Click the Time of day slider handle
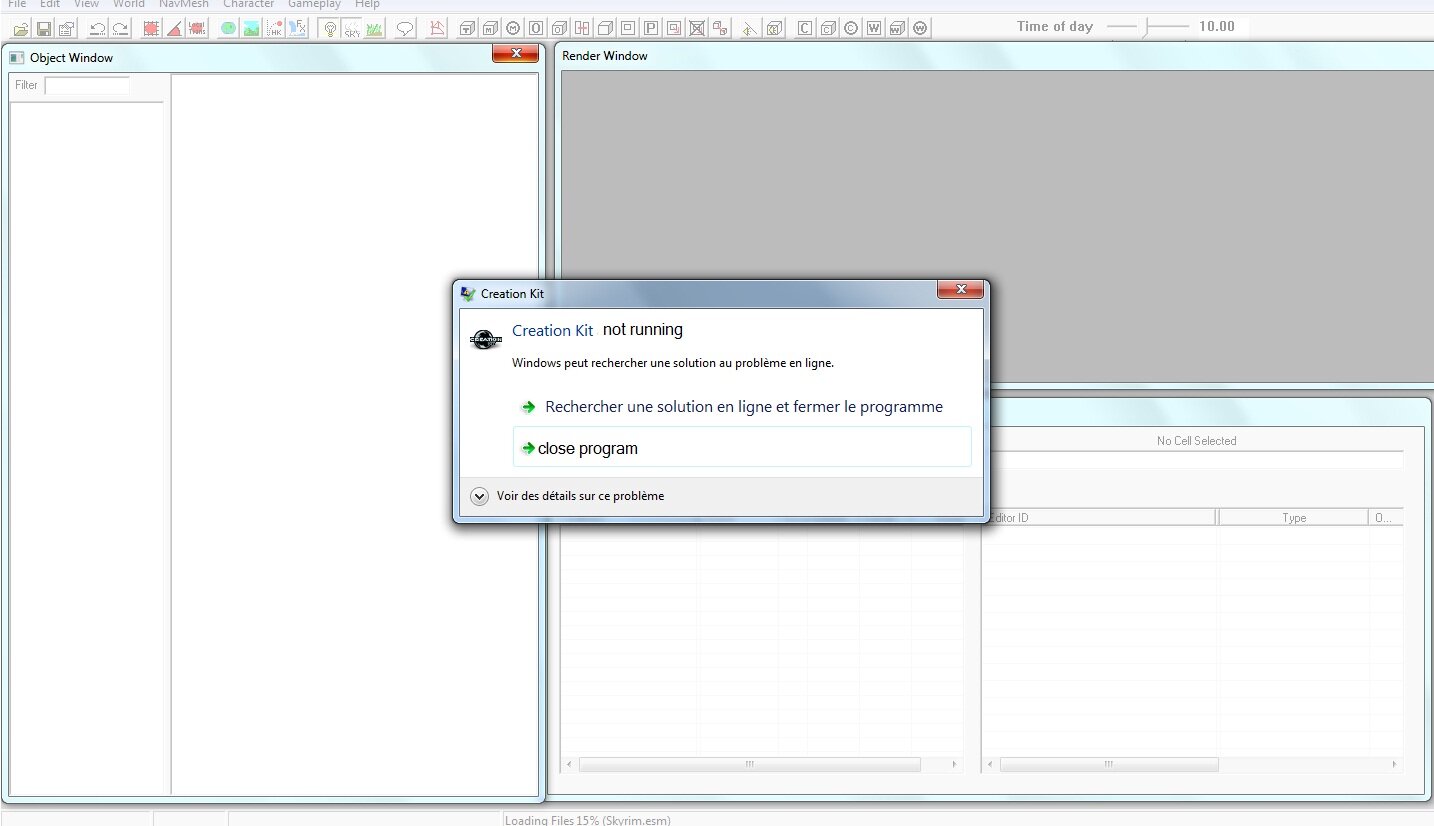Image resolution: width=1434 pixels, height=826 pixels. click(1146, 27)
